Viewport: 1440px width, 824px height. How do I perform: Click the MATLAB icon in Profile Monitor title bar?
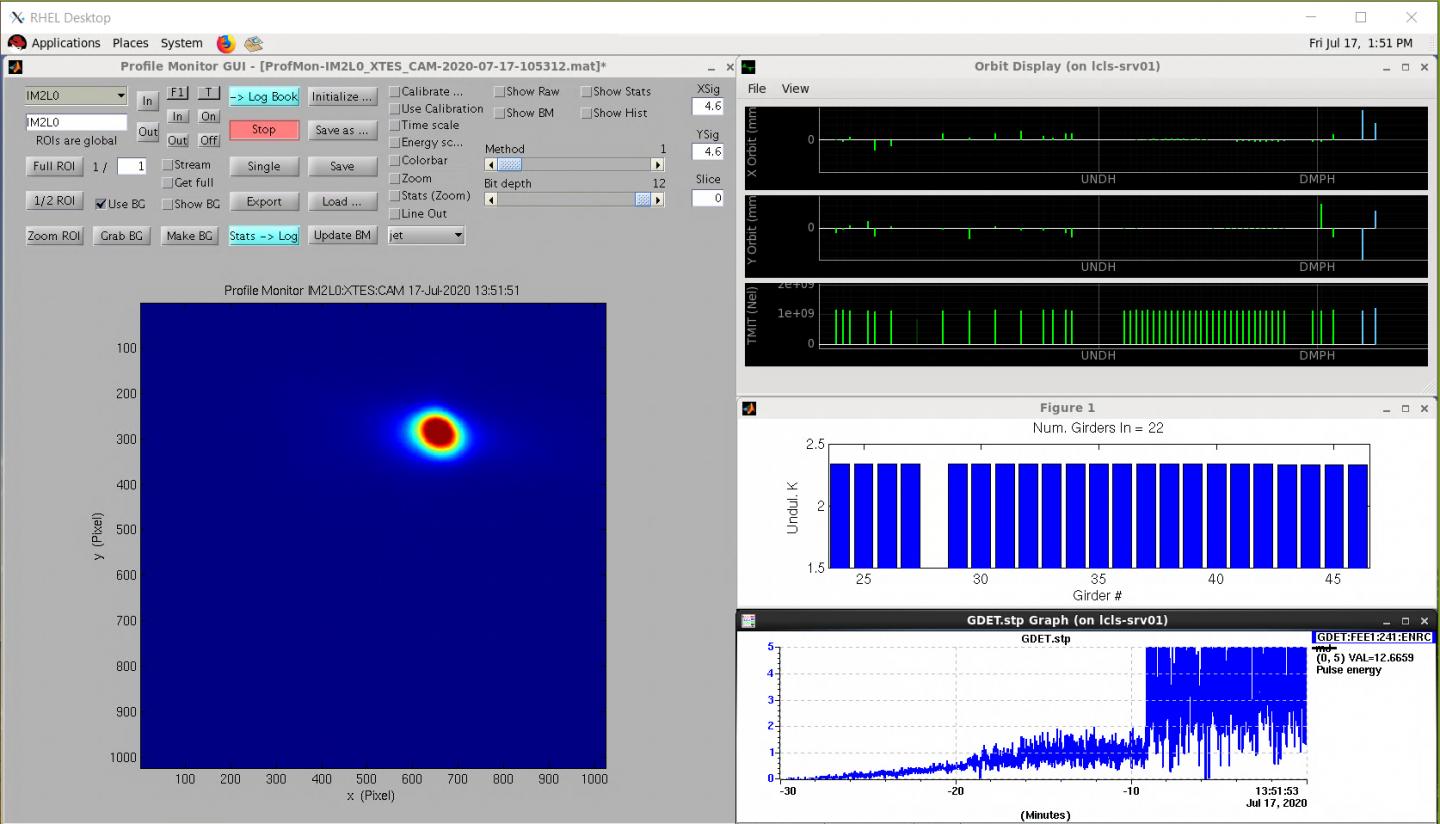15,67
